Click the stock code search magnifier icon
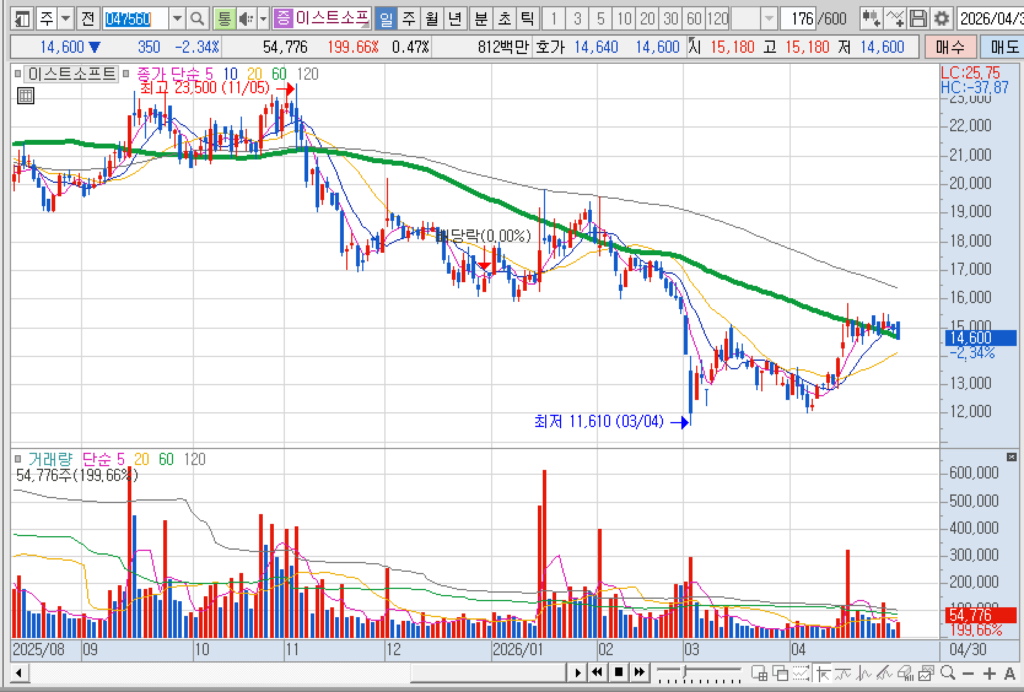 pos(197,18)
